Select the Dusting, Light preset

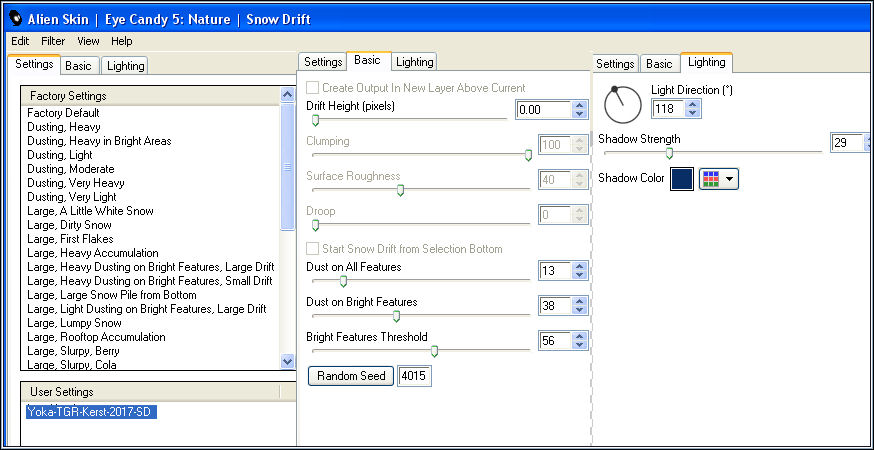click(x=60, y=155)
